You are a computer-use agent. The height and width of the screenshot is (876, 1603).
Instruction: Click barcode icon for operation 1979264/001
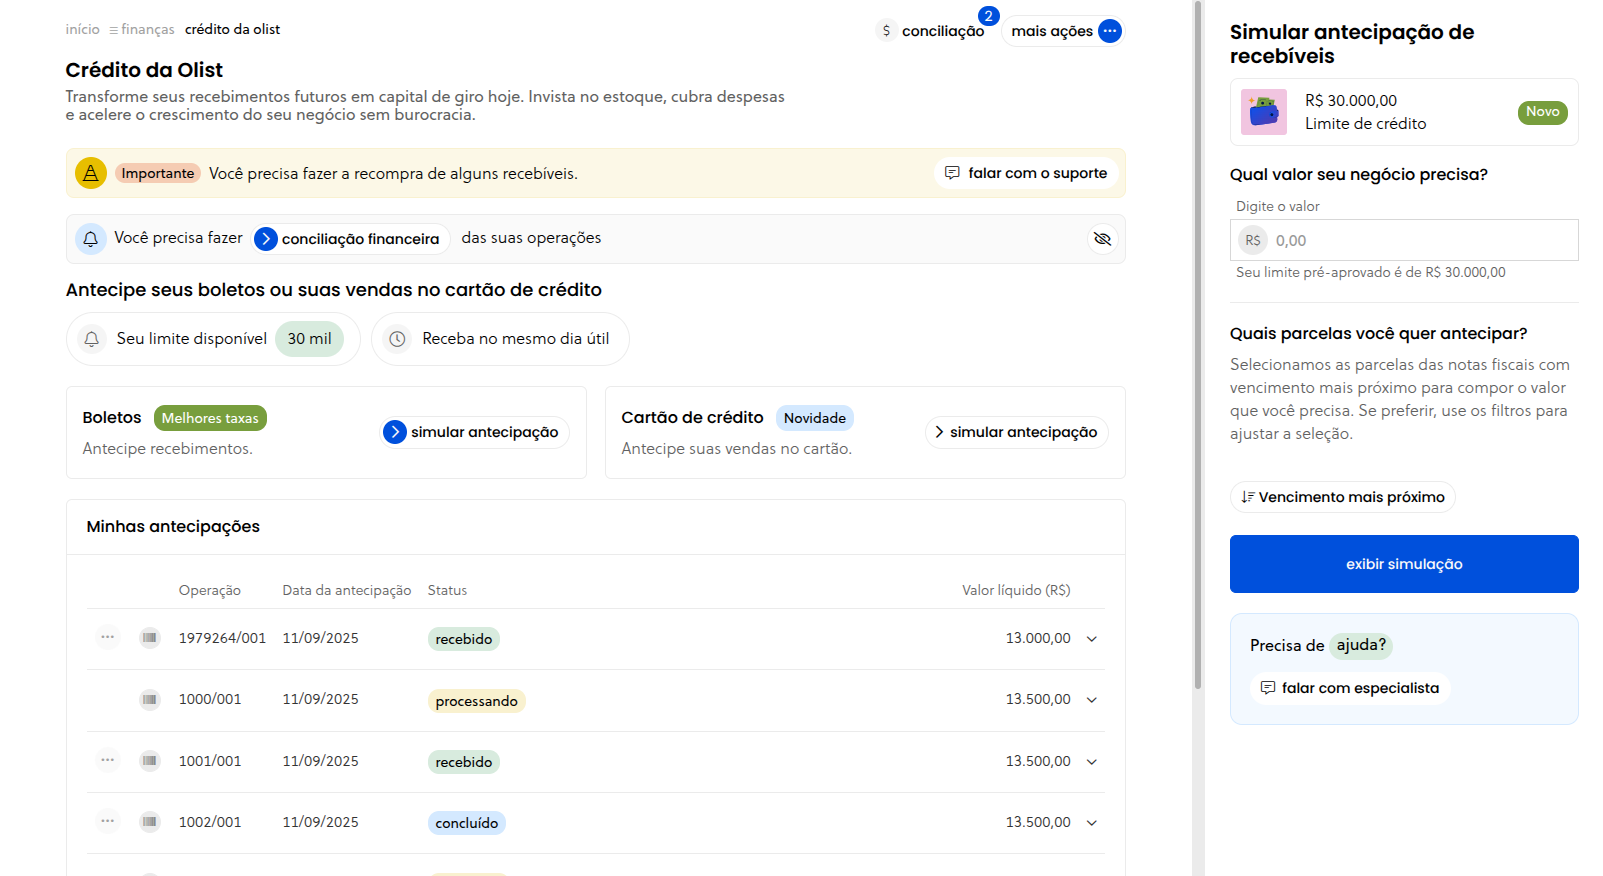[x=150, y=638]
